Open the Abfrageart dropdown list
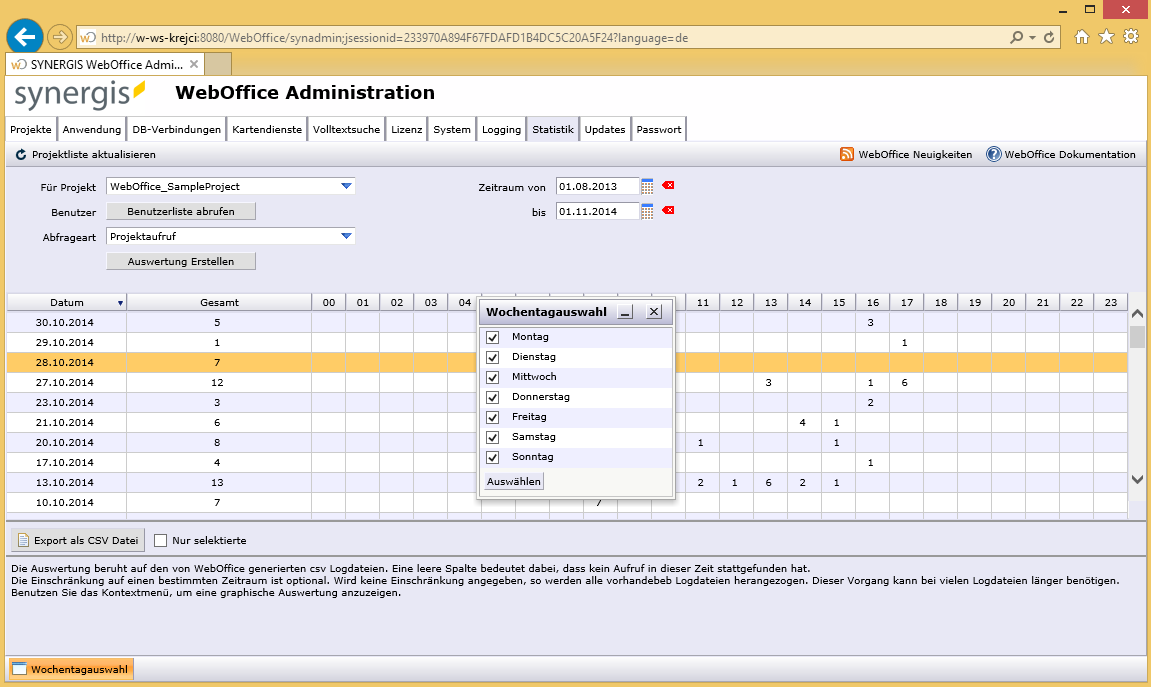 pyautogui.click(x=346, y=236)
